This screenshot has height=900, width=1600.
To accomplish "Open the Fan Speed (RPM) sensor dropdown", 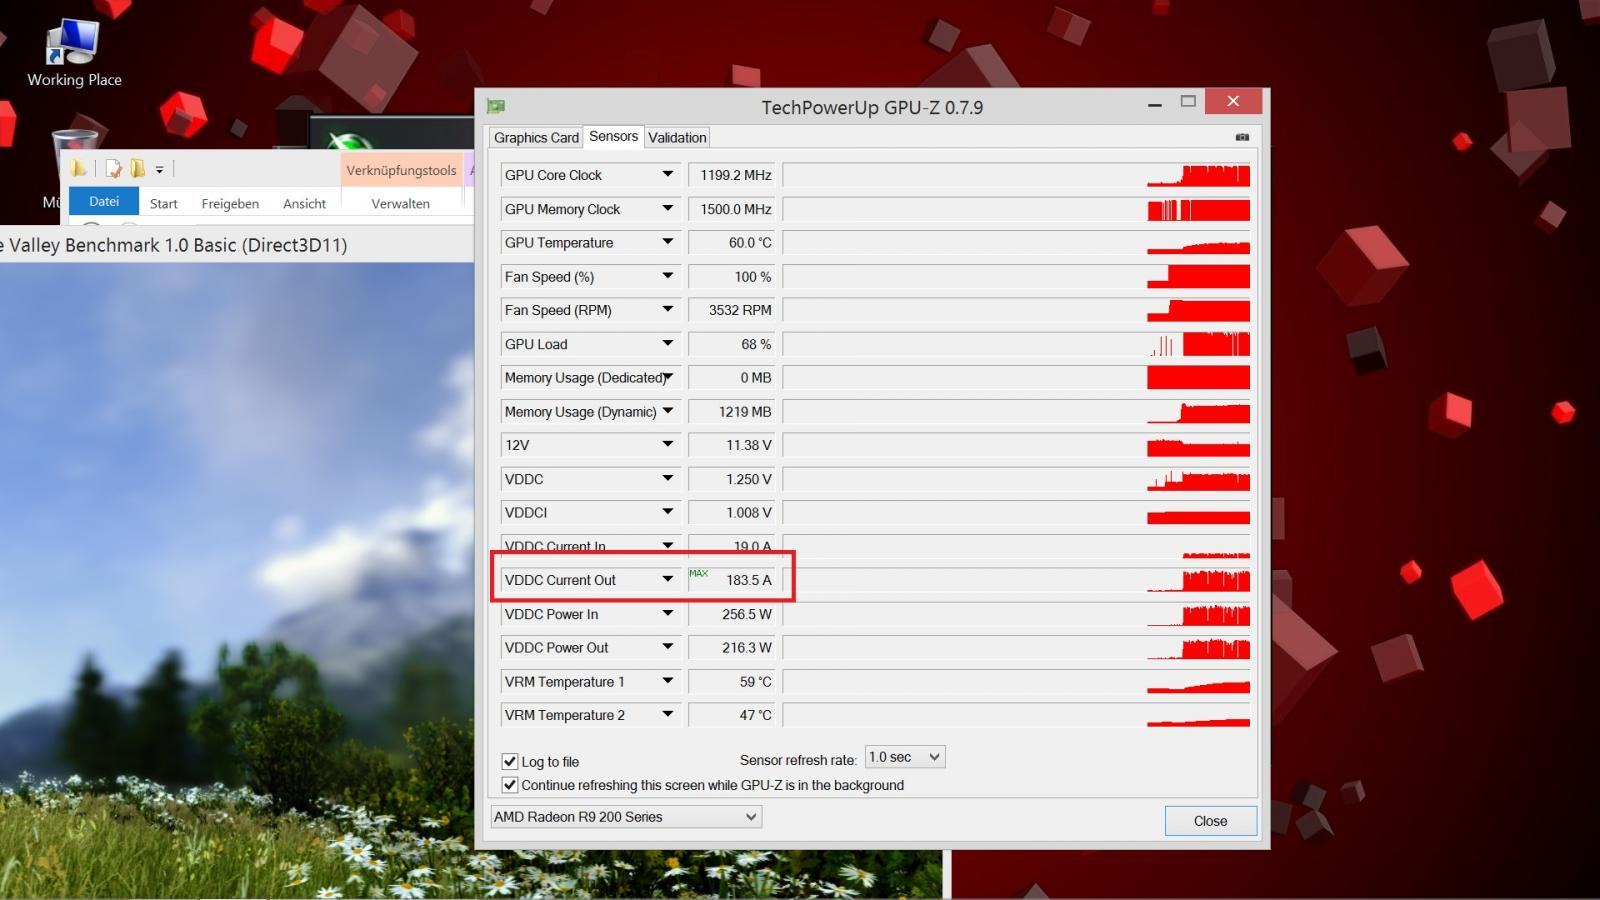I will point(668,310).
